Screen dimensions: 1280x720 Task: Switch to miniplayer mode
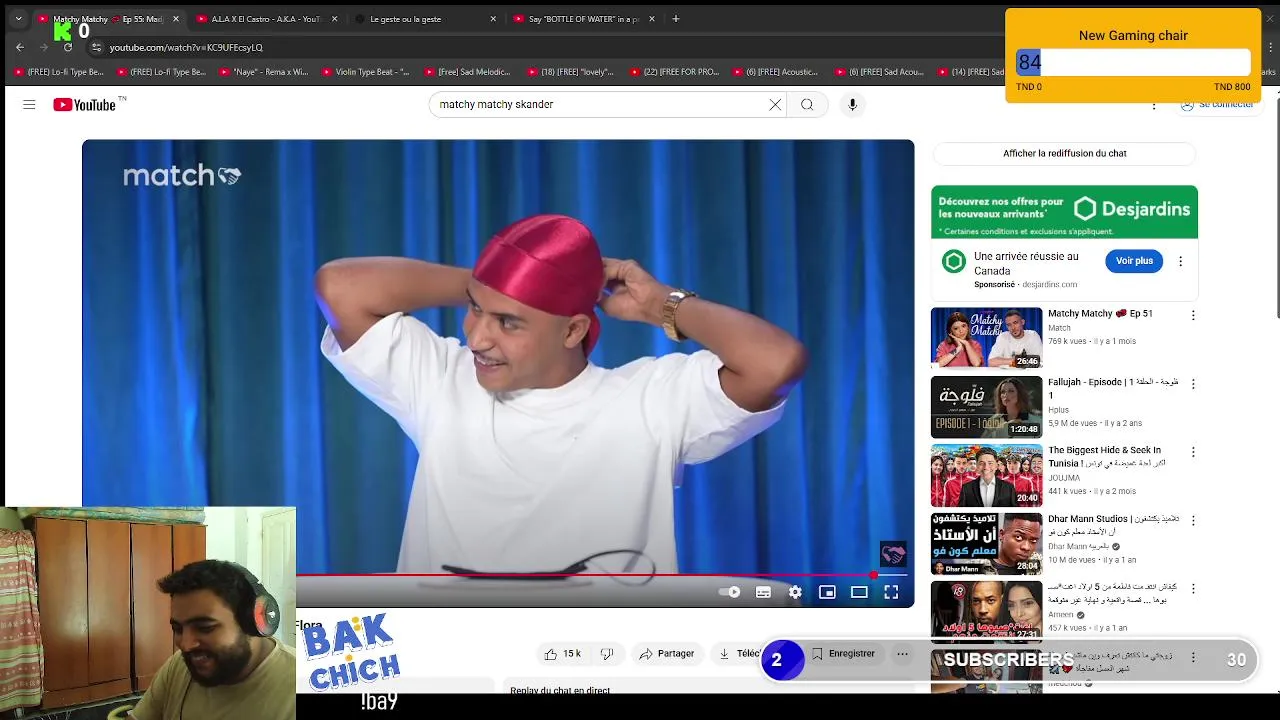[827, 592]
